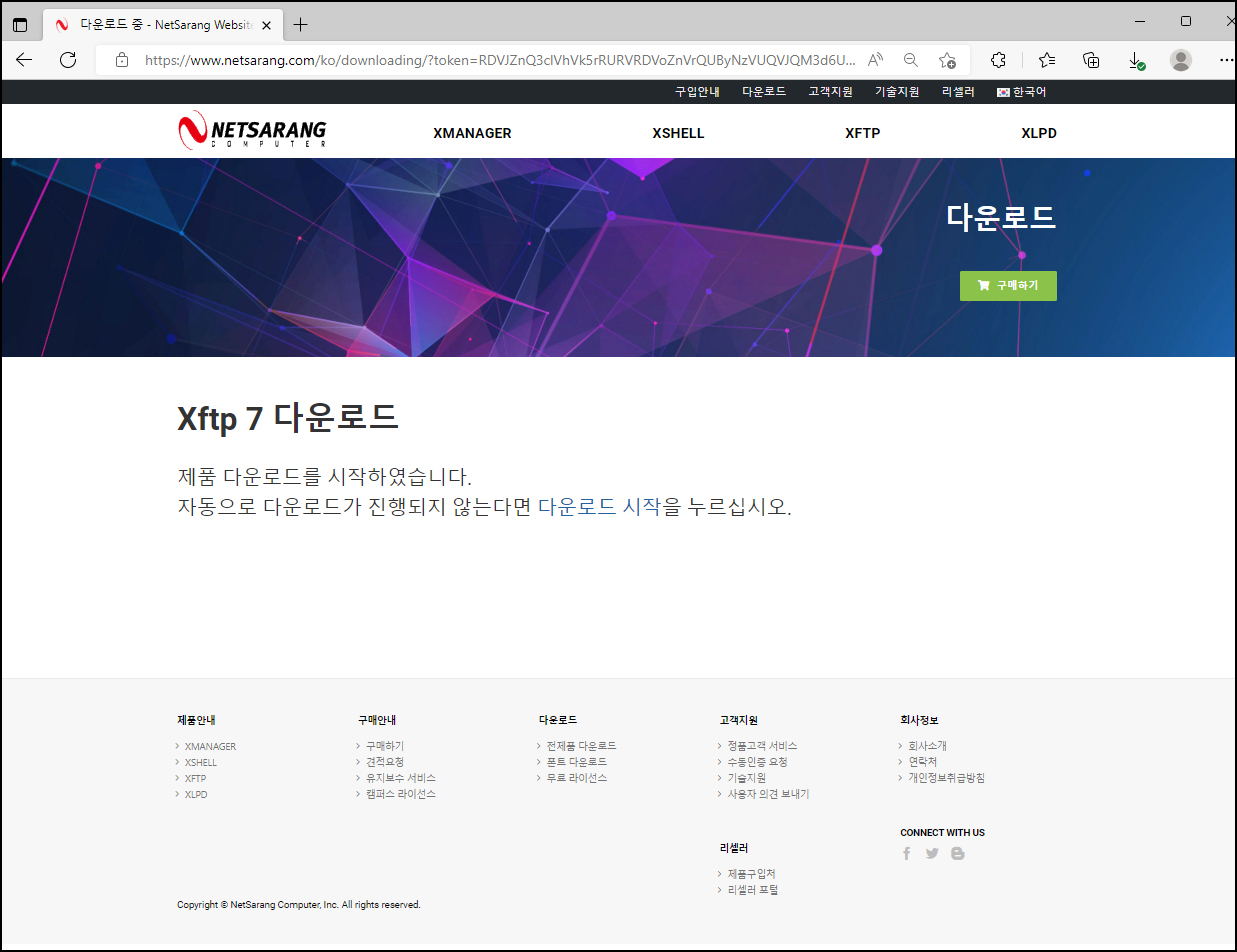This screenshot has height=952, width=1237.
Task: Open the favorites list icon
Action: (1047, 60)
